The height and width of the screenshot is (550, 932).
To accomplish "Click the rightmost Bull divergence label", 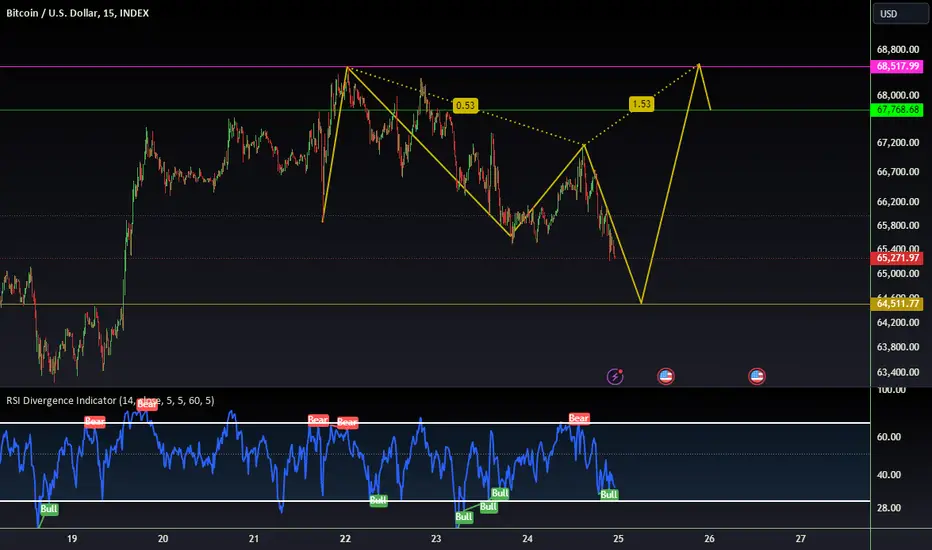I will click(609, 494).
